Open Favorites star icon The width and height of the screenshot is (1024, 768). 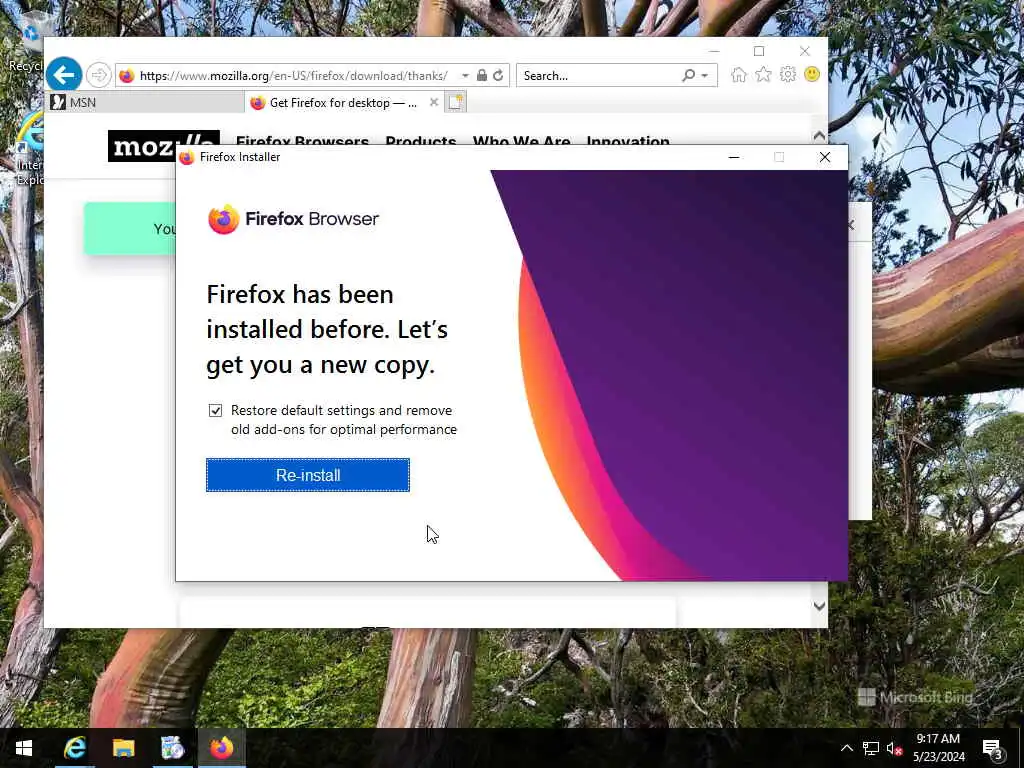click(763, 75)
